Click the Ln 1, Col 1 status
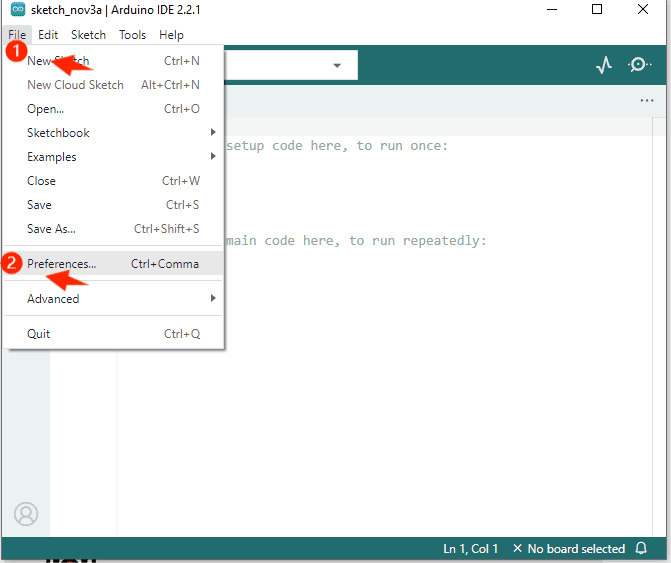Viewport: 671px width, 563px height. pyautogui.click(x=470, y=548)
